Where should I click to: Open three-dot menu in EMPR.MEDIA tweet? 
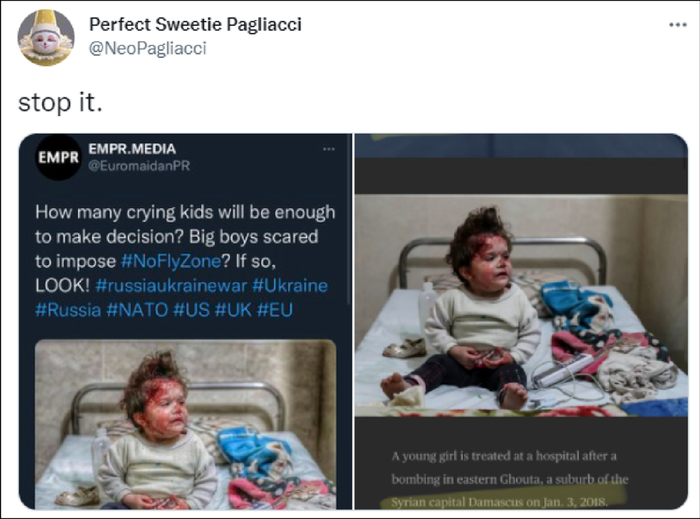pyautogui.click(x=328, y=149)
